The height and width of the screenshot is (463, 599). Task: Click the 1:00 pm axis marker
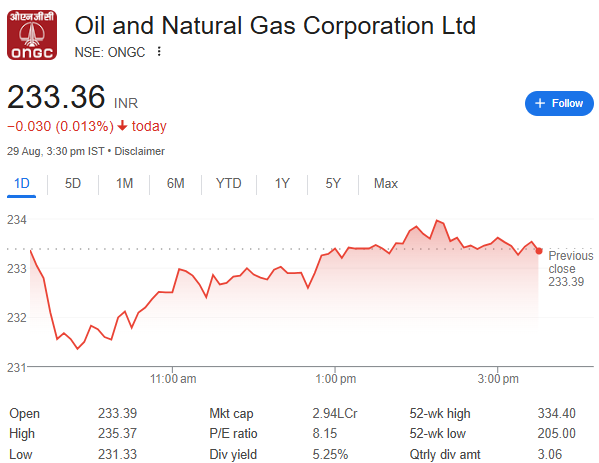click(x=335, y=379)
